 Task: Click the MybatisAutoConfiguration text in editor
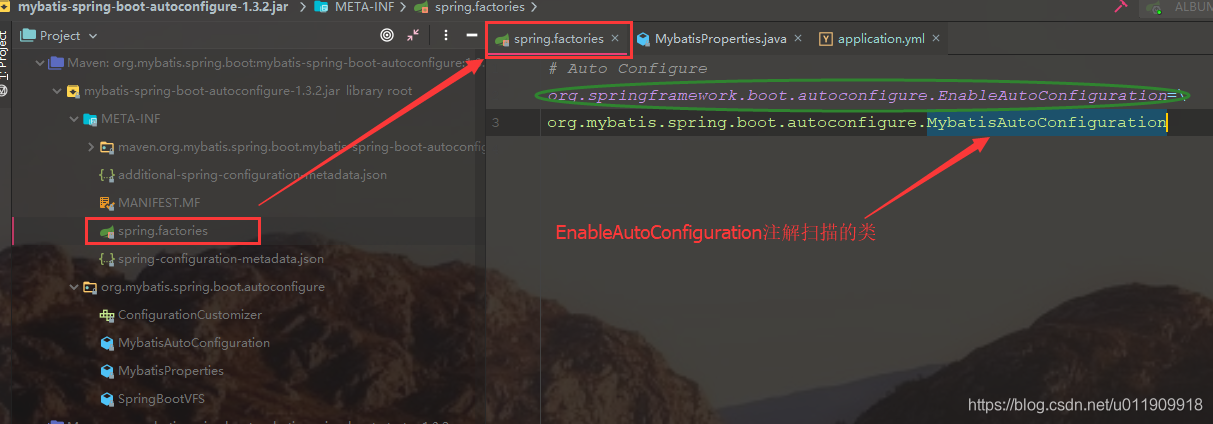tap(1047, 123)
